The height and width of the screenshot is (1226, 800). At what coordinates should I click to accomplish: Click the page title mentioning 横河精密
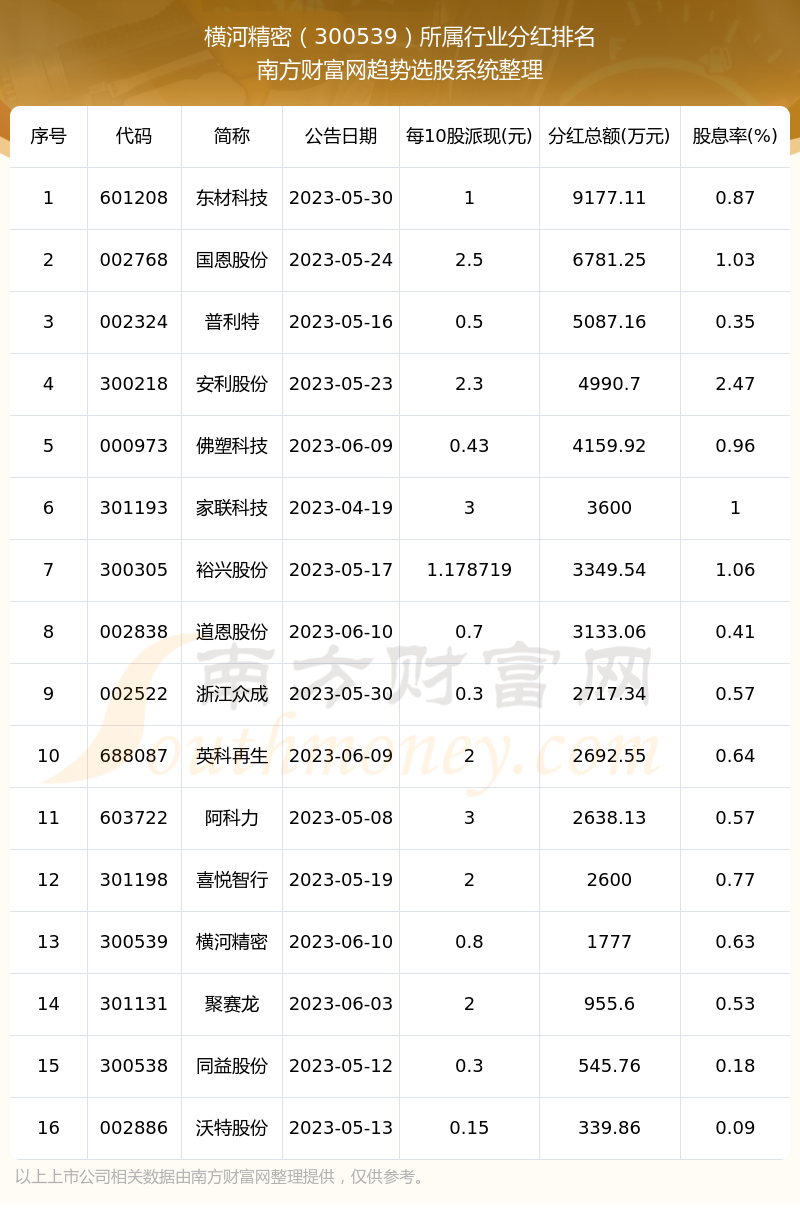[x=400, y=37]
